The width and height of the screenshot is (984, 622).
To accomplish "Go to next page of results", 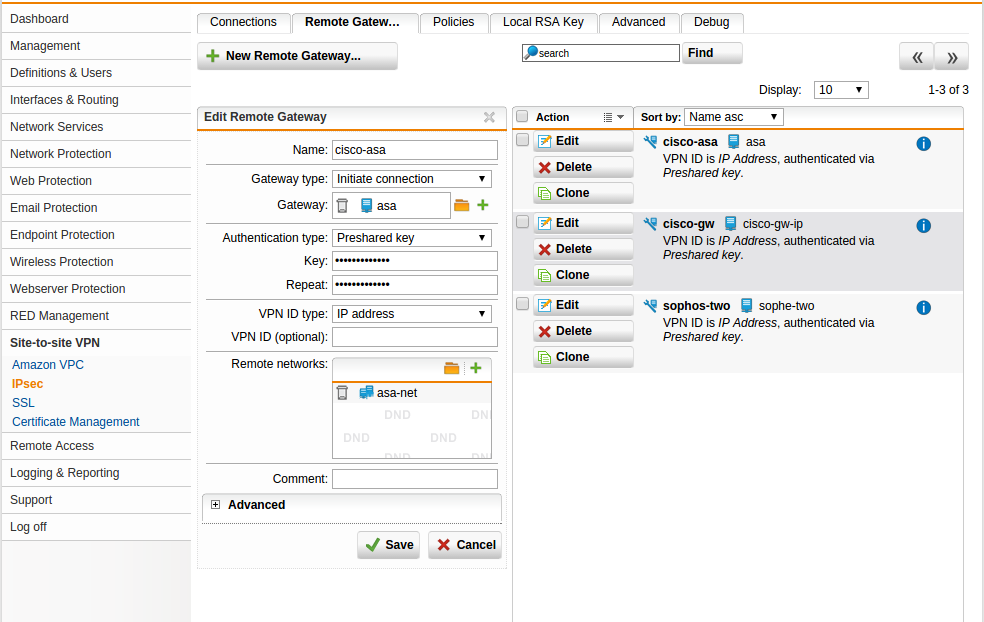I will coord(952,57).
